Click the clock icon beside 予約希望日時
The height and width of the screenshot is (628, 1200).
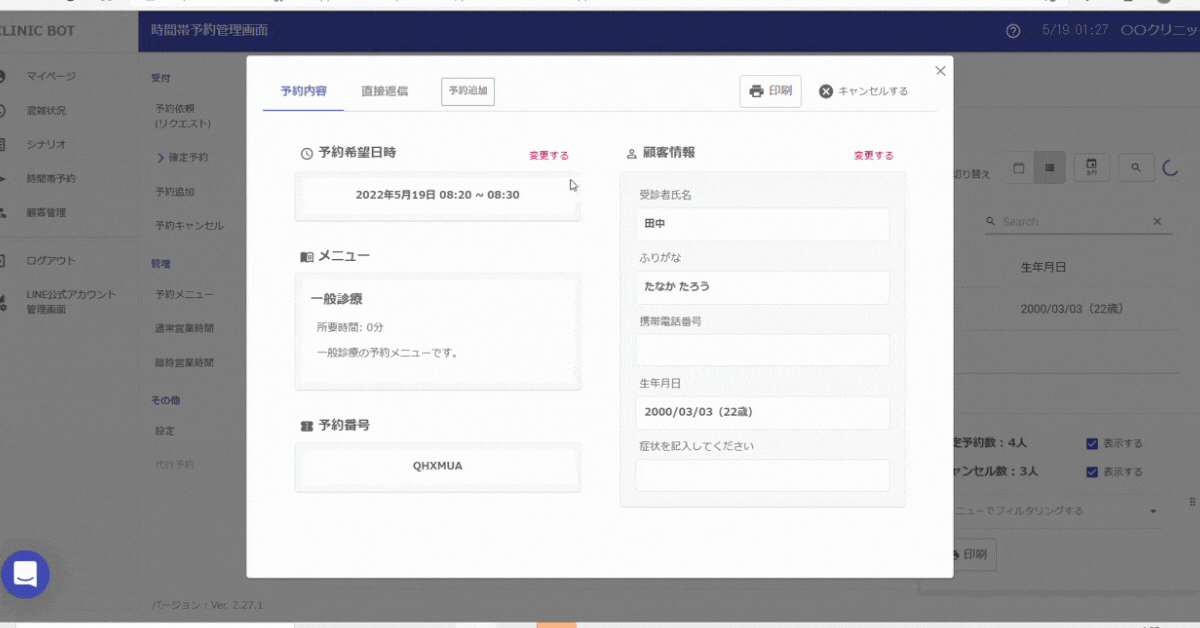[x=307, y=154]
